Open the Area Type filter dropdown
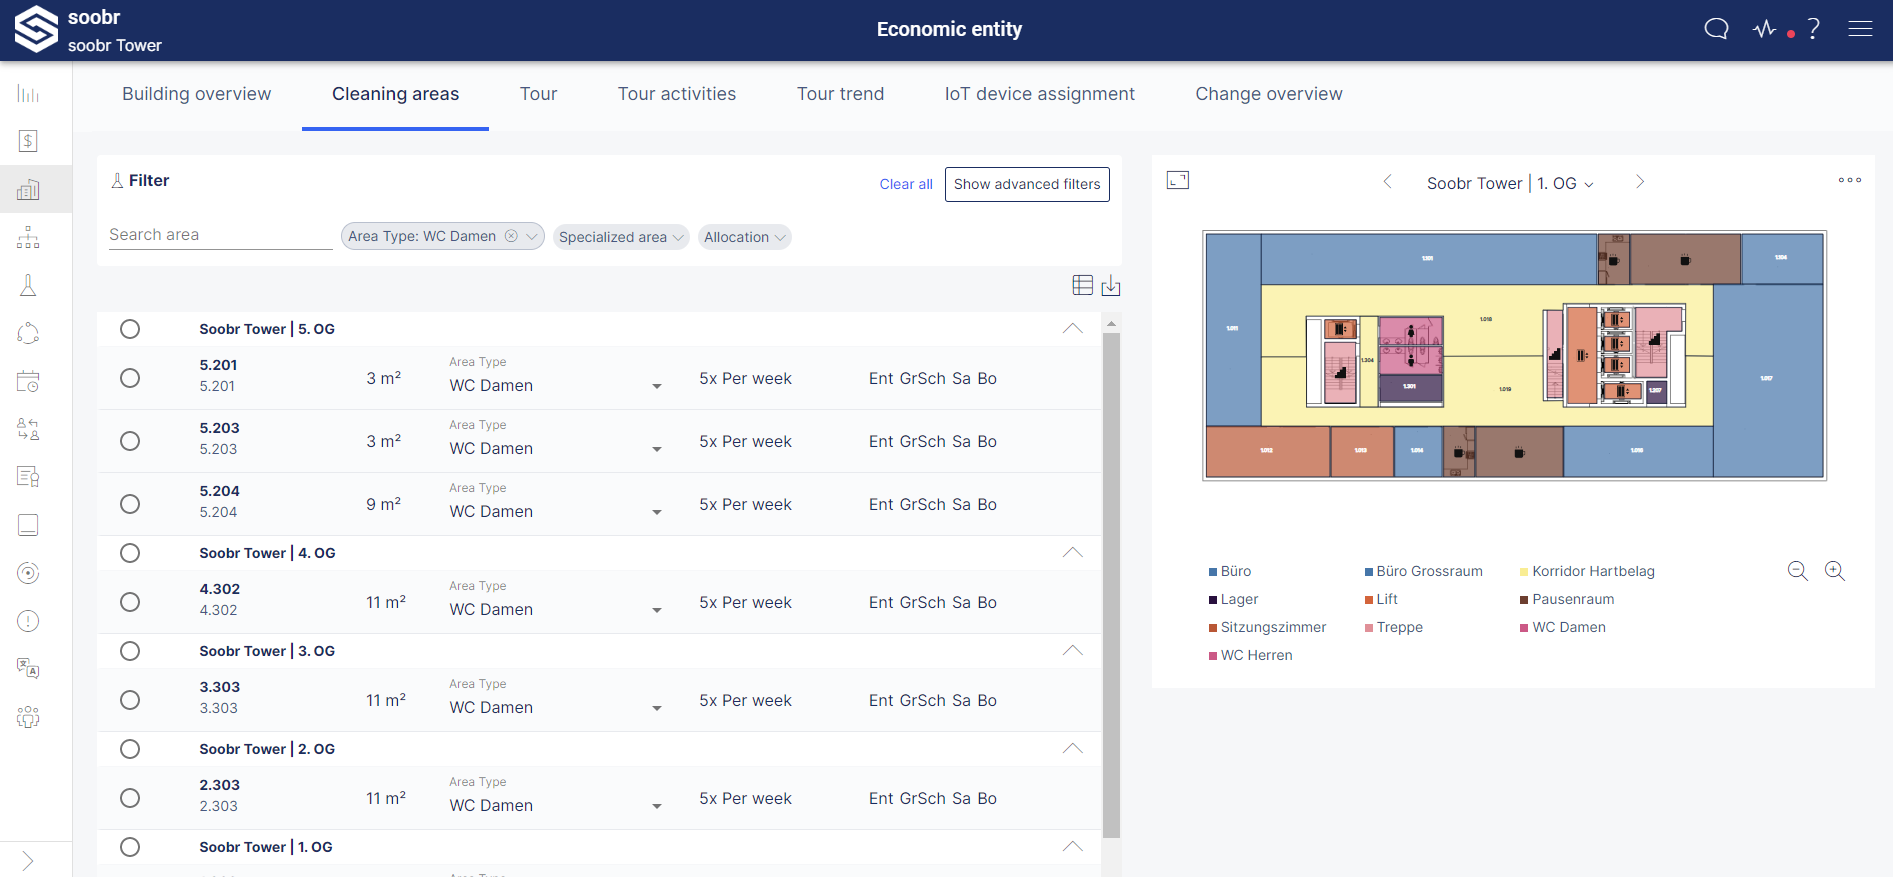This screenshot has width=1893, height=877. [532, 237]
